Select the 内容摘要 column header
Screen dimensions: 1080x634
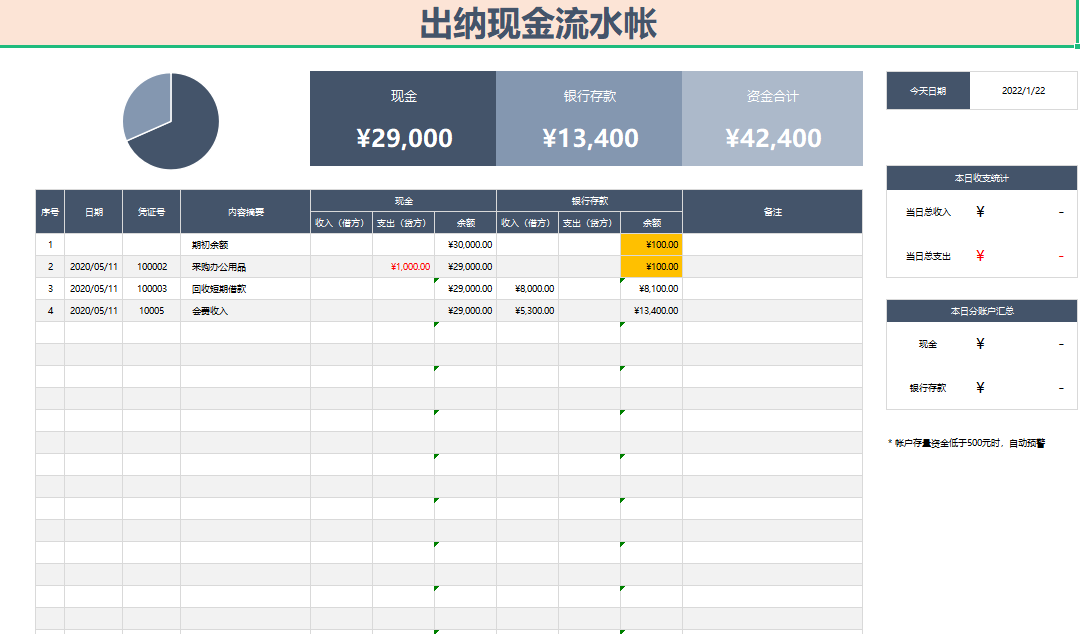245,211
